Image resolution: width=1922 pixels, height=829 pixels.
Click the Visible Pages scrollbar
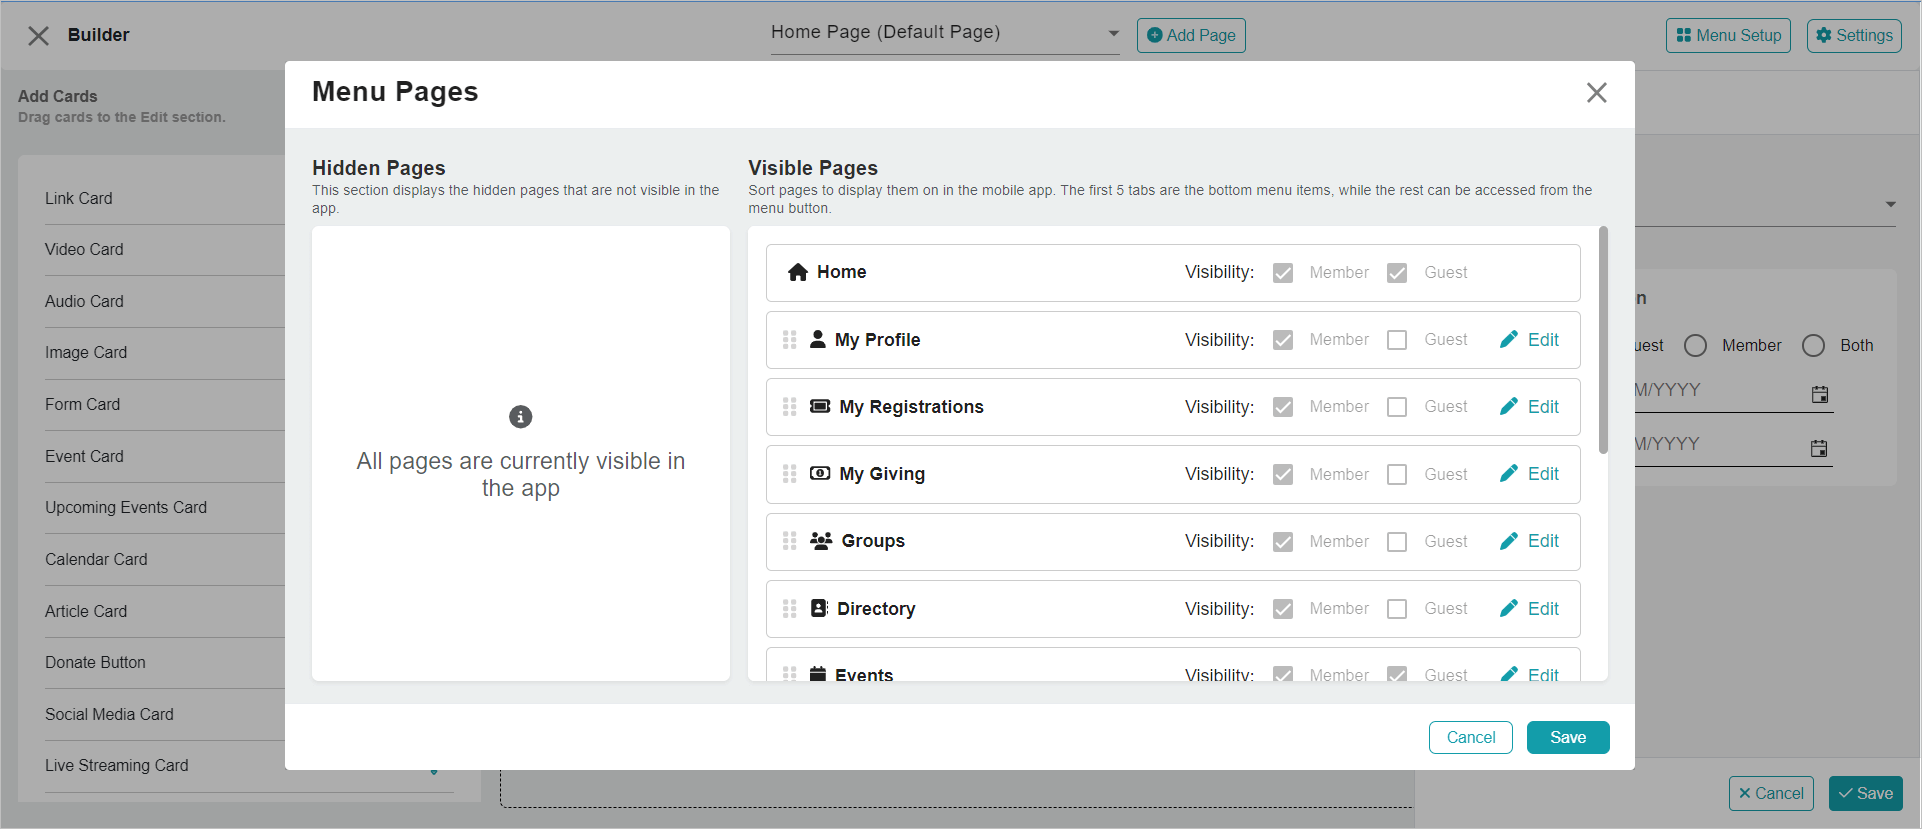pyautogui.click(x=1603, y=340)
